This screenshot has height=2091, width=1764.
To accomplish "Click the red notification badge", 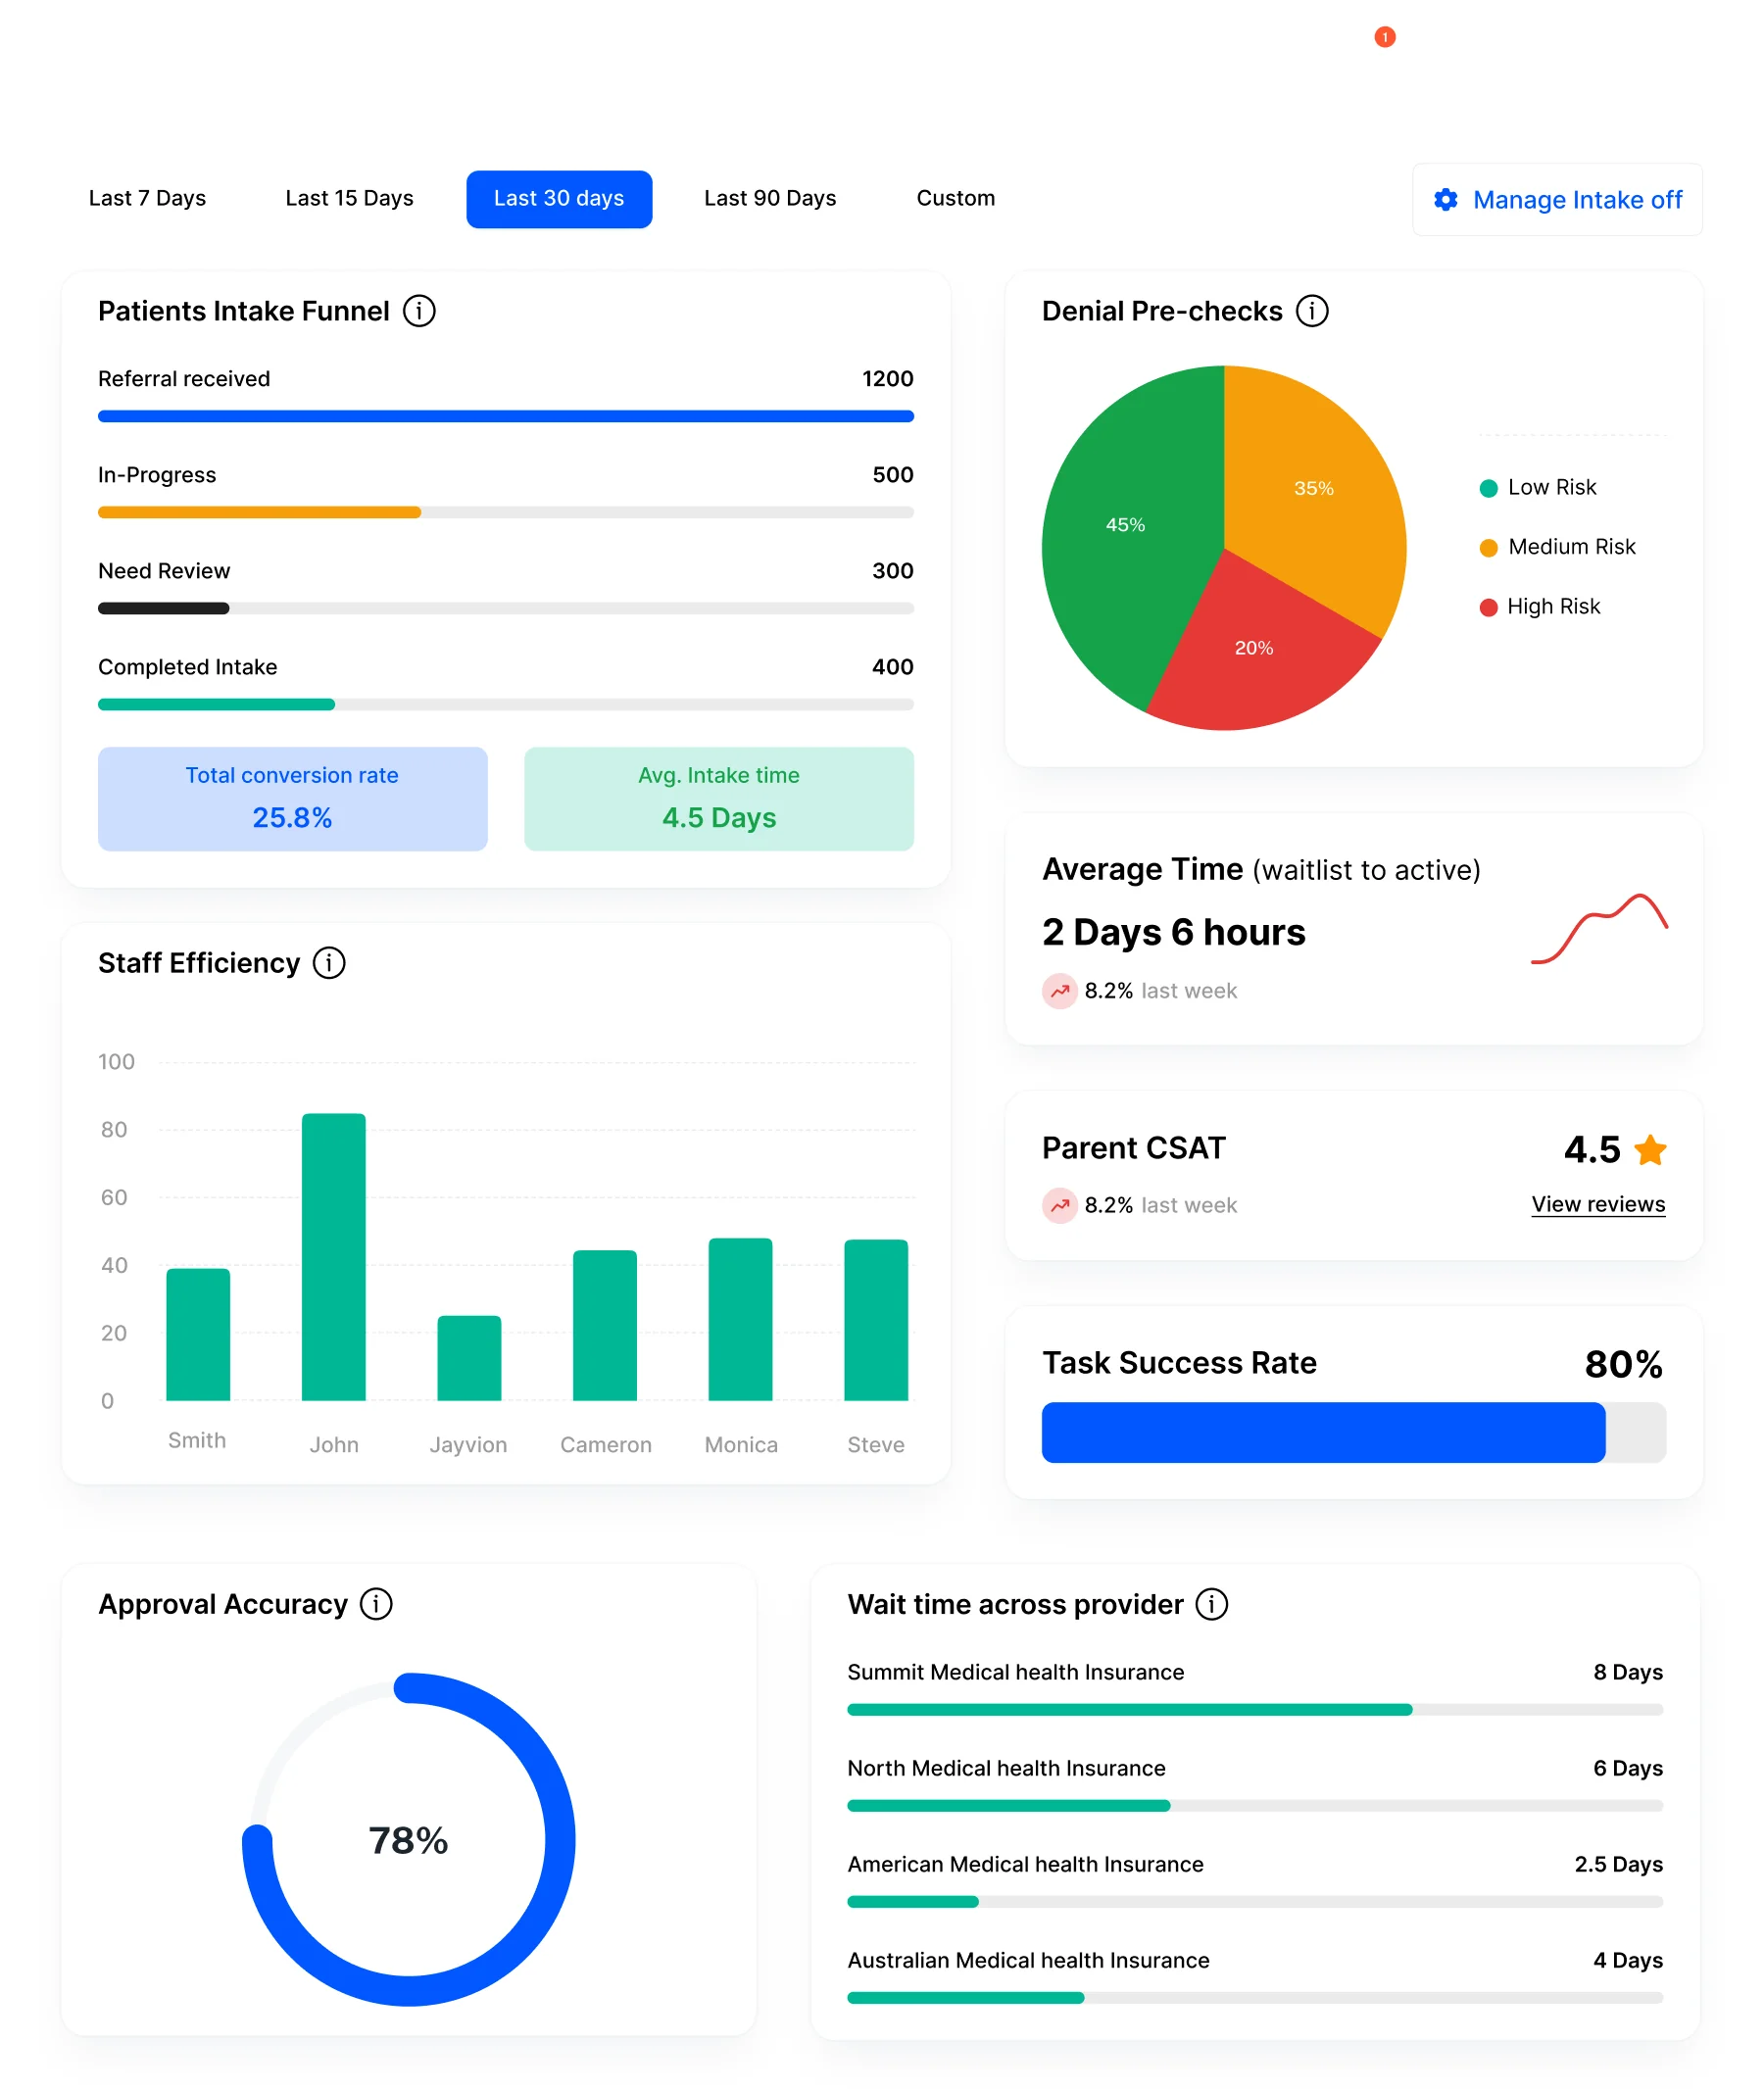I will [1384, 37].
